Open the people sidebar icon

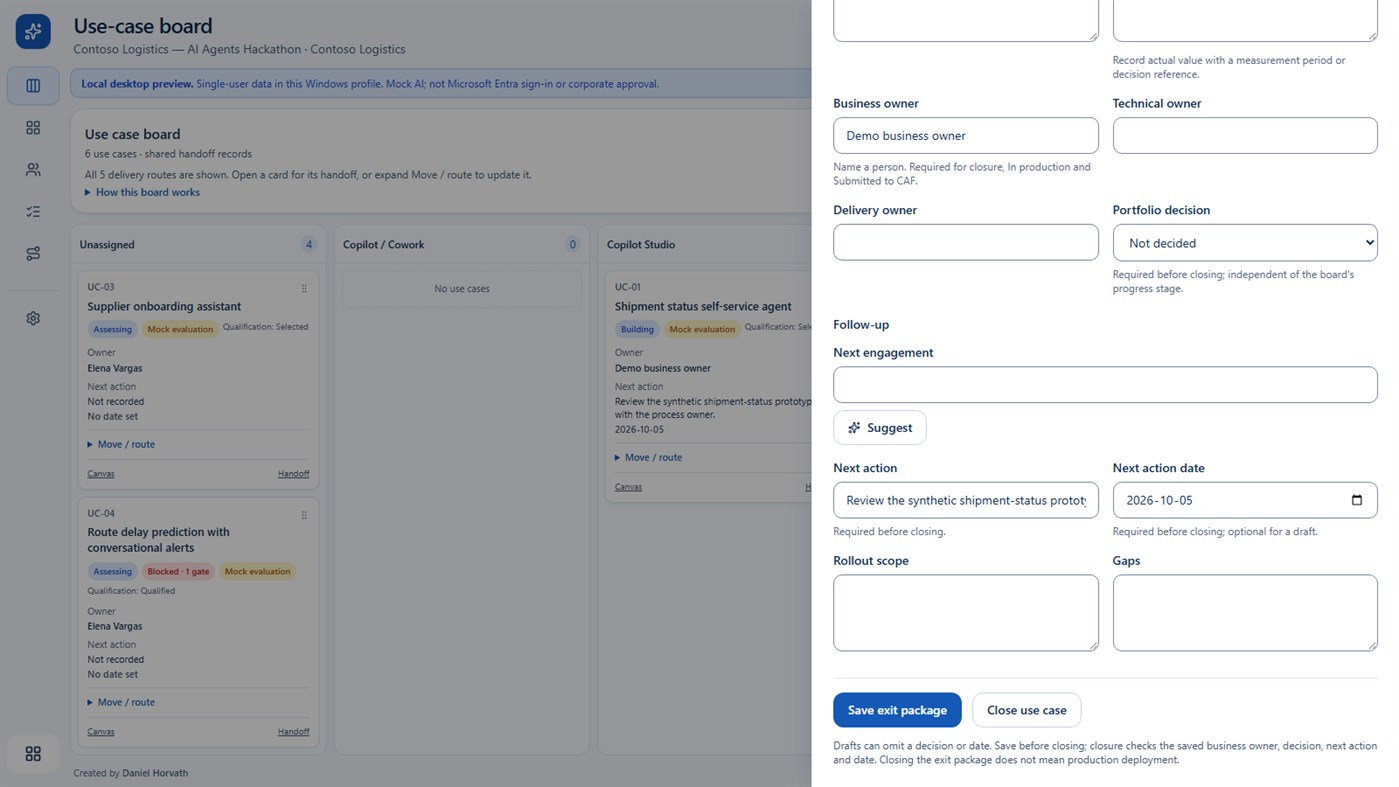(33, 170)
